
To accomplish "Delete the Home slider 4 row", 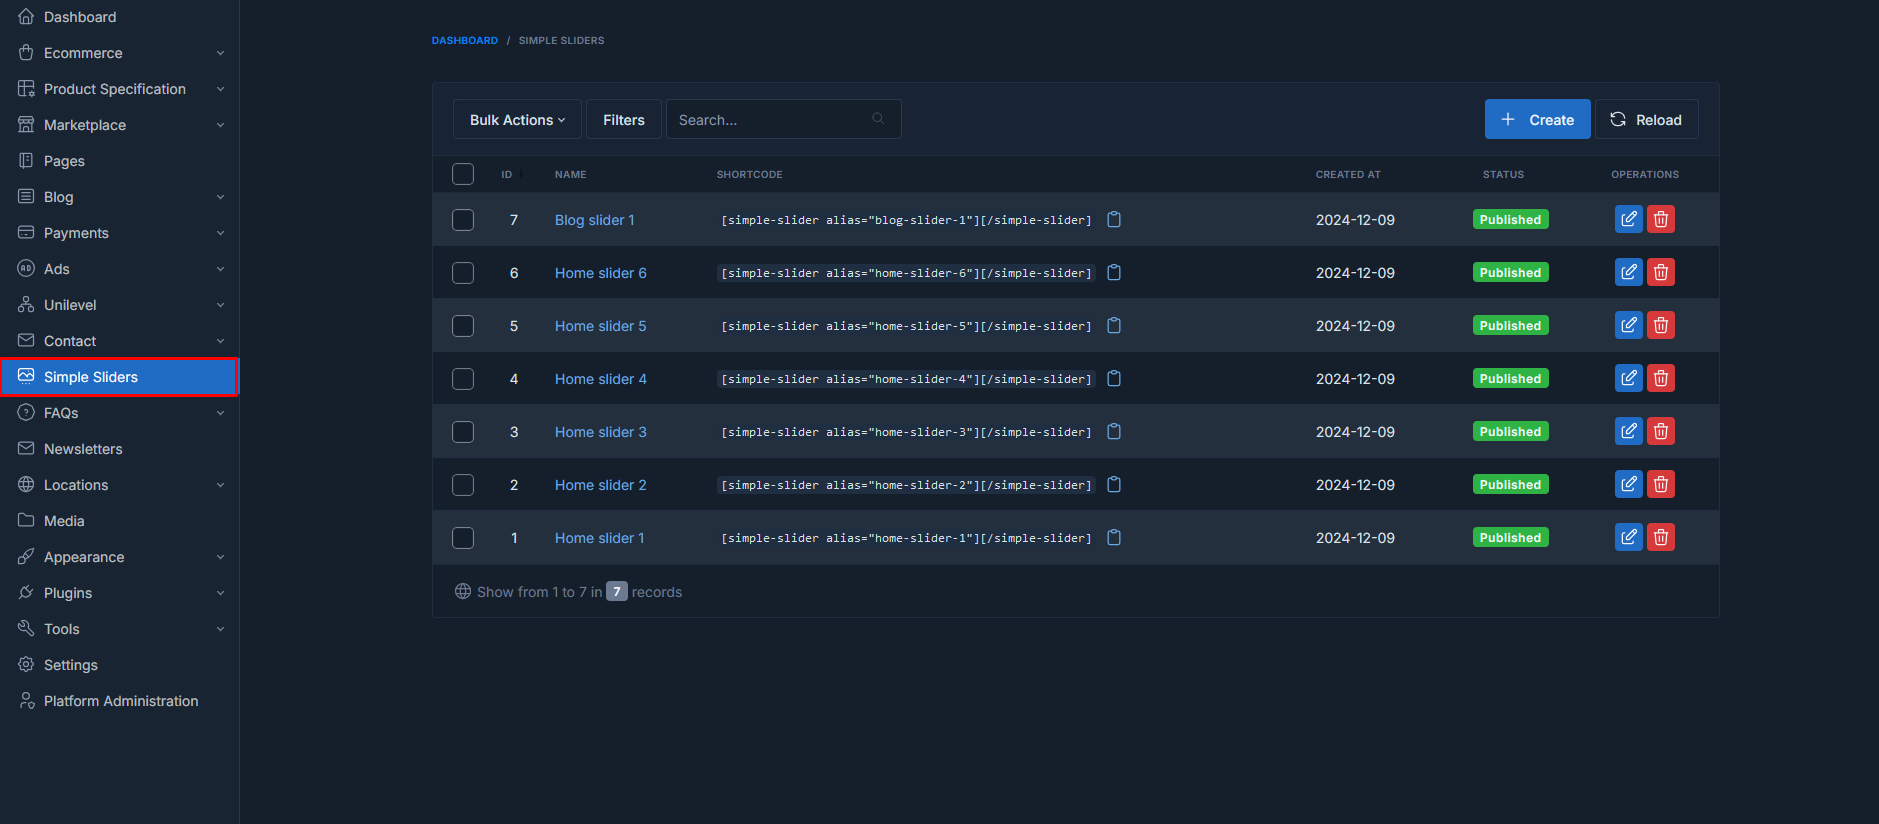I will pos(1660,378).
